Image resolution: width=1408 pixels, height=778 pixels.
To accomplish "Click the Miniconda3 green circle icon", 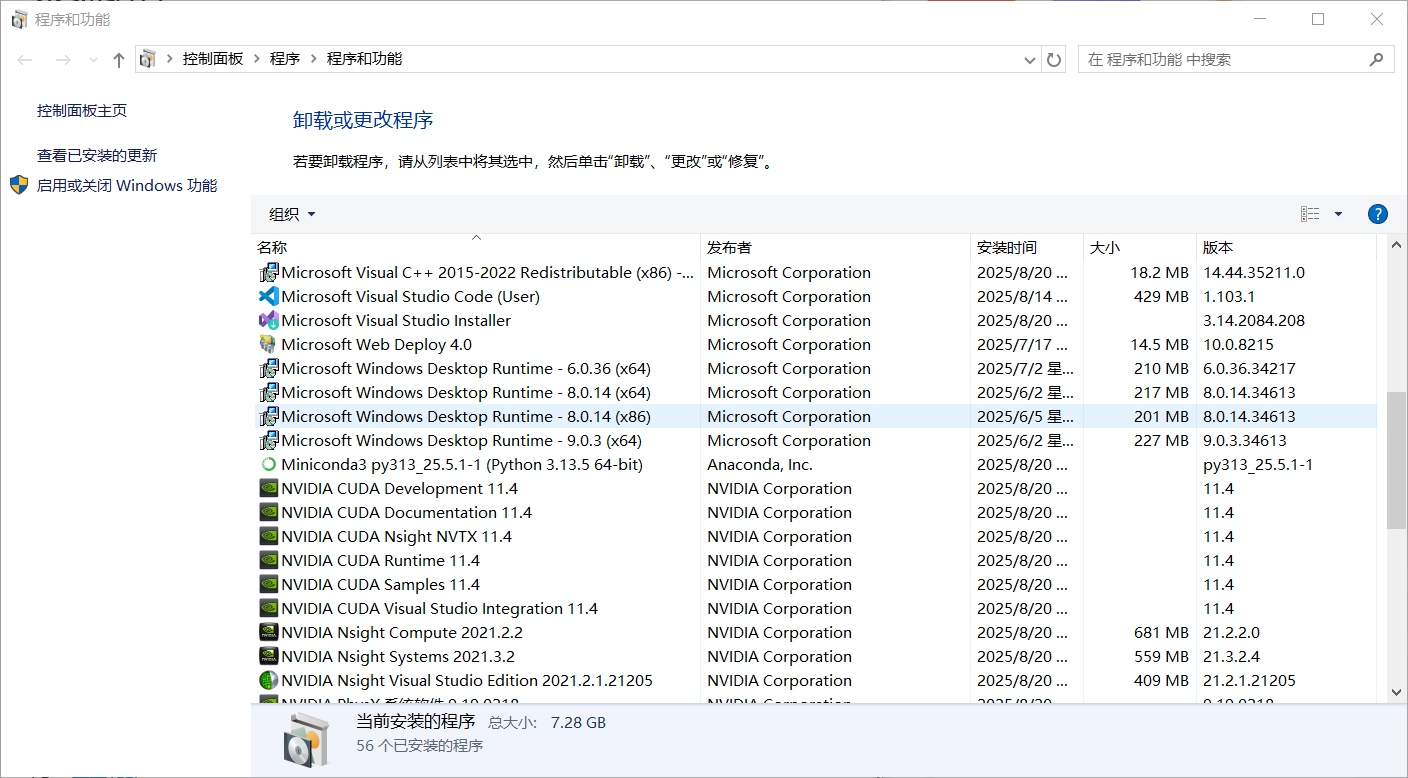I will (x=268, y=464).
